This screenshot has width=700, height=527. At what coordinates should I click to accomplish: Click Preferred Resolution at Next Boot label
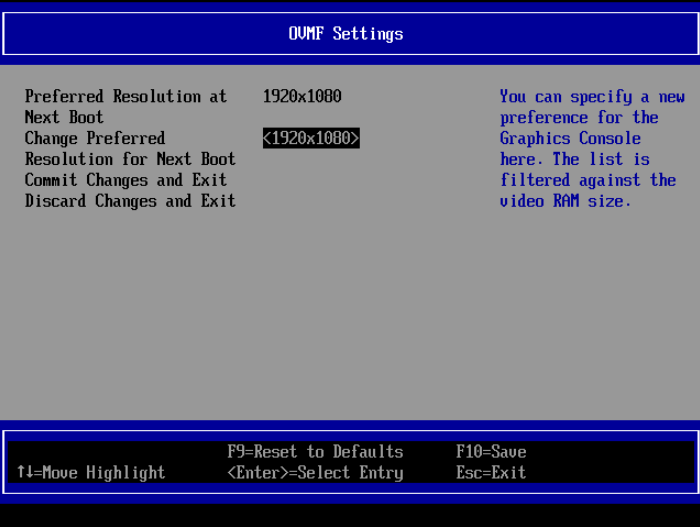click(126, 106)
